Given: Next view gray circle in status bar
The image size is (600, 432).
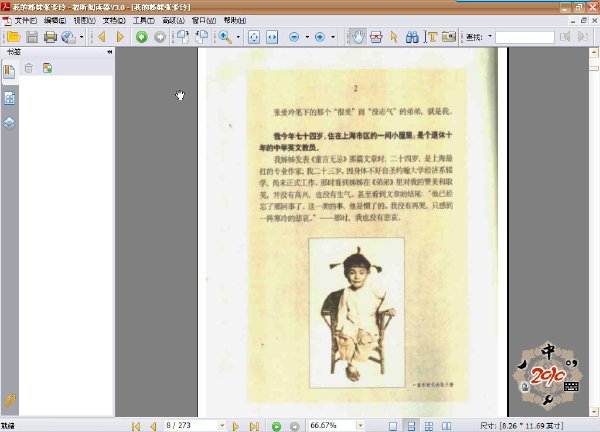Looking at the screenshot, I should click(294, 426).
